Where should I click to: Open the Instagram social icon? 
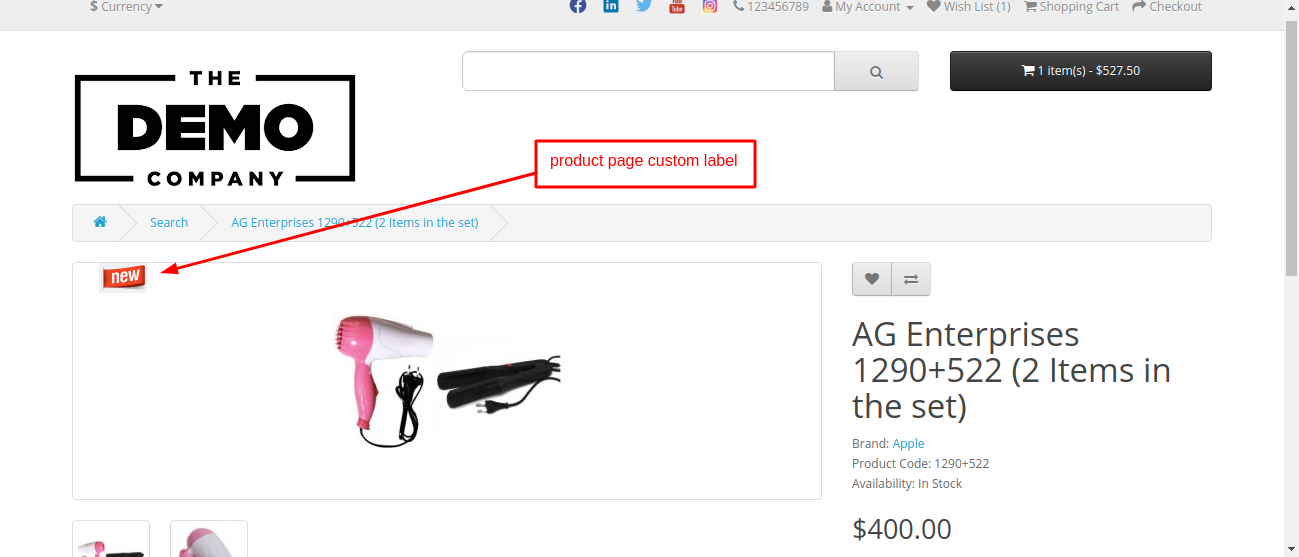pyautogui.click(x=710, y=6)
